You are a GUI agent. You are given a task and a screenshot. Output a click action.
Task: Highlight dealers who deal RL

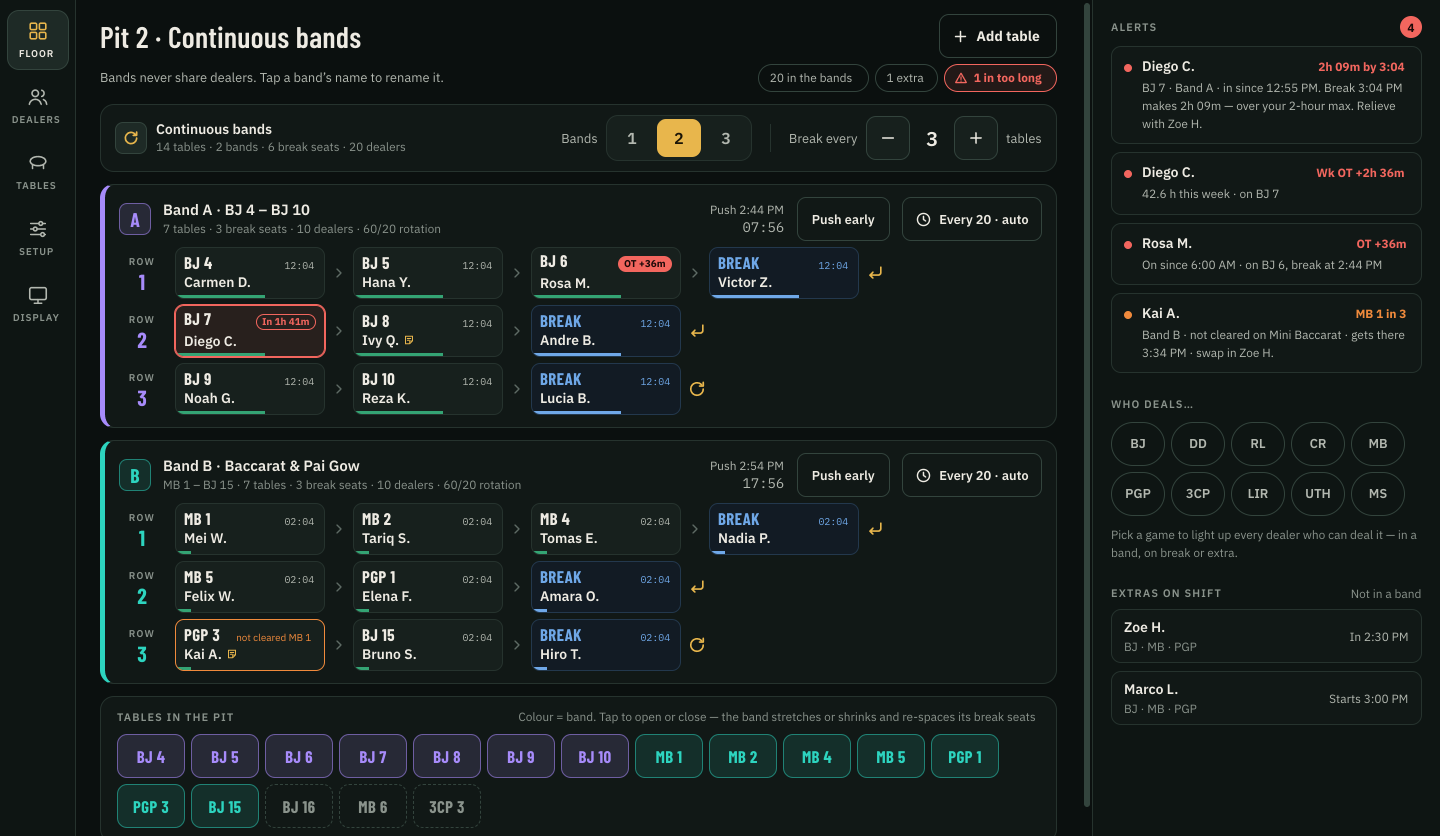[1258, 443]
